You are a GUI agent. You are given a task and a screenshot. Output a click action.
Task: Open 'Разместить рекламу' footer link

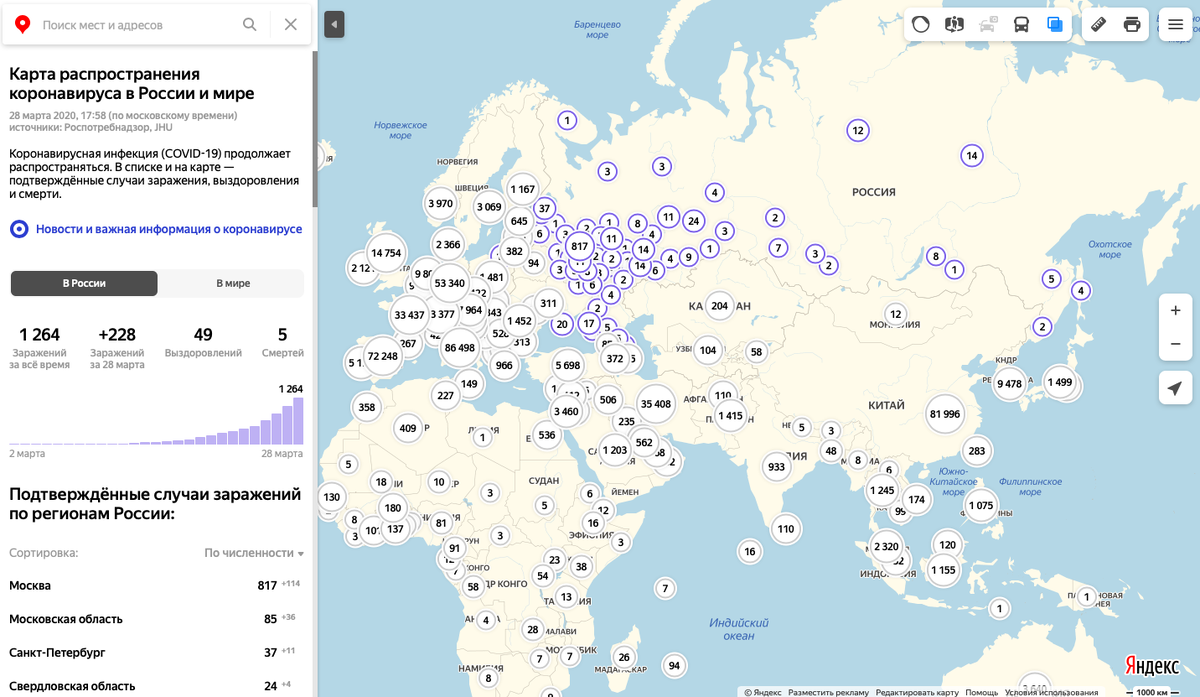pos(828,692)
